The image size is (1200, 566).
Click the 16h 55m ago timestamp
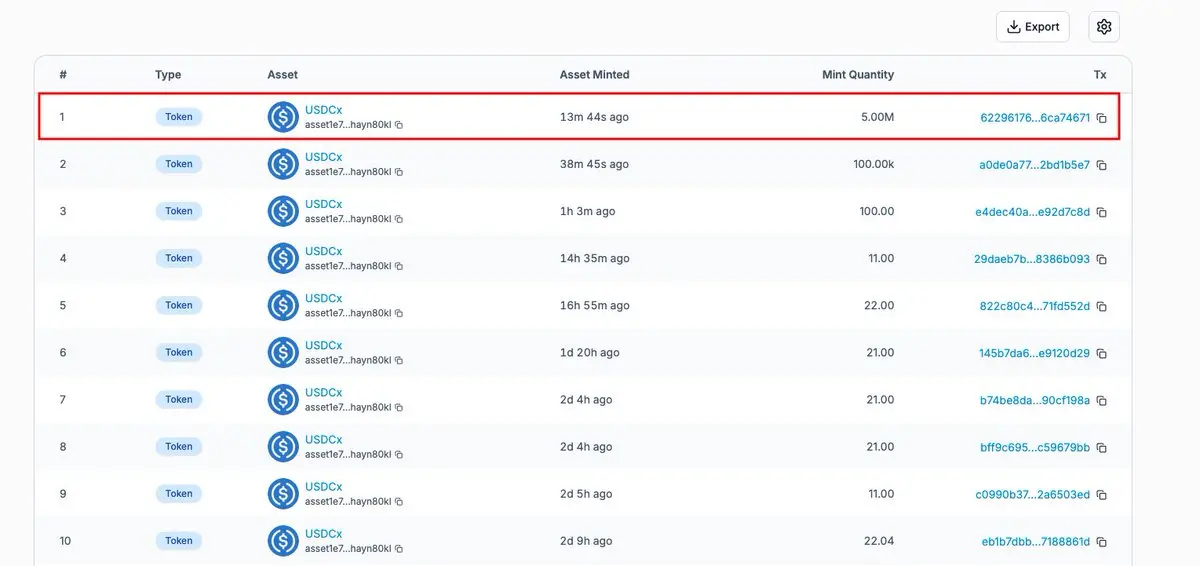coord(595,305)
